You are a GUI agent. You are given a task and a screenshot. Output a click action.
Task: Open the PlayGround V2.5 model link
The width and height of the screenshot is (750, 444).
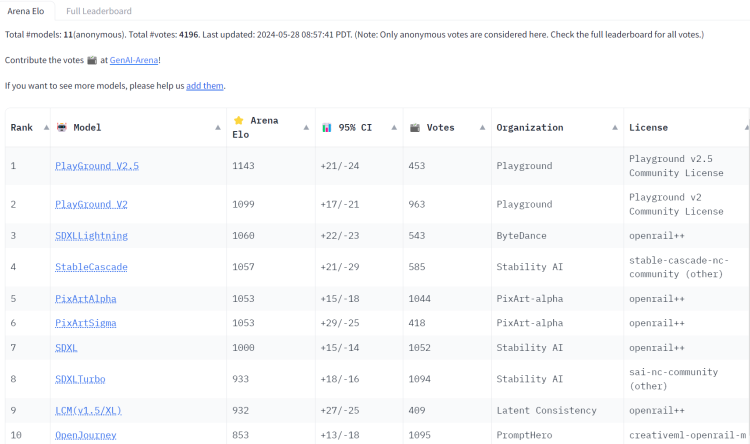tap(97, 166)
